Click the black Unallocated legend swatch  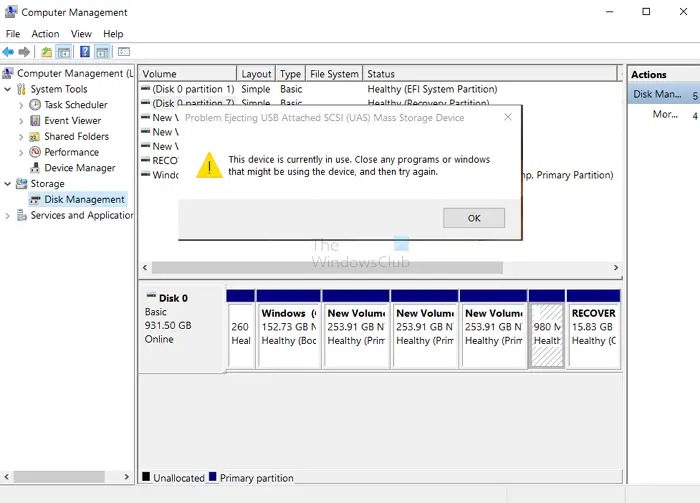coord(146,477)
